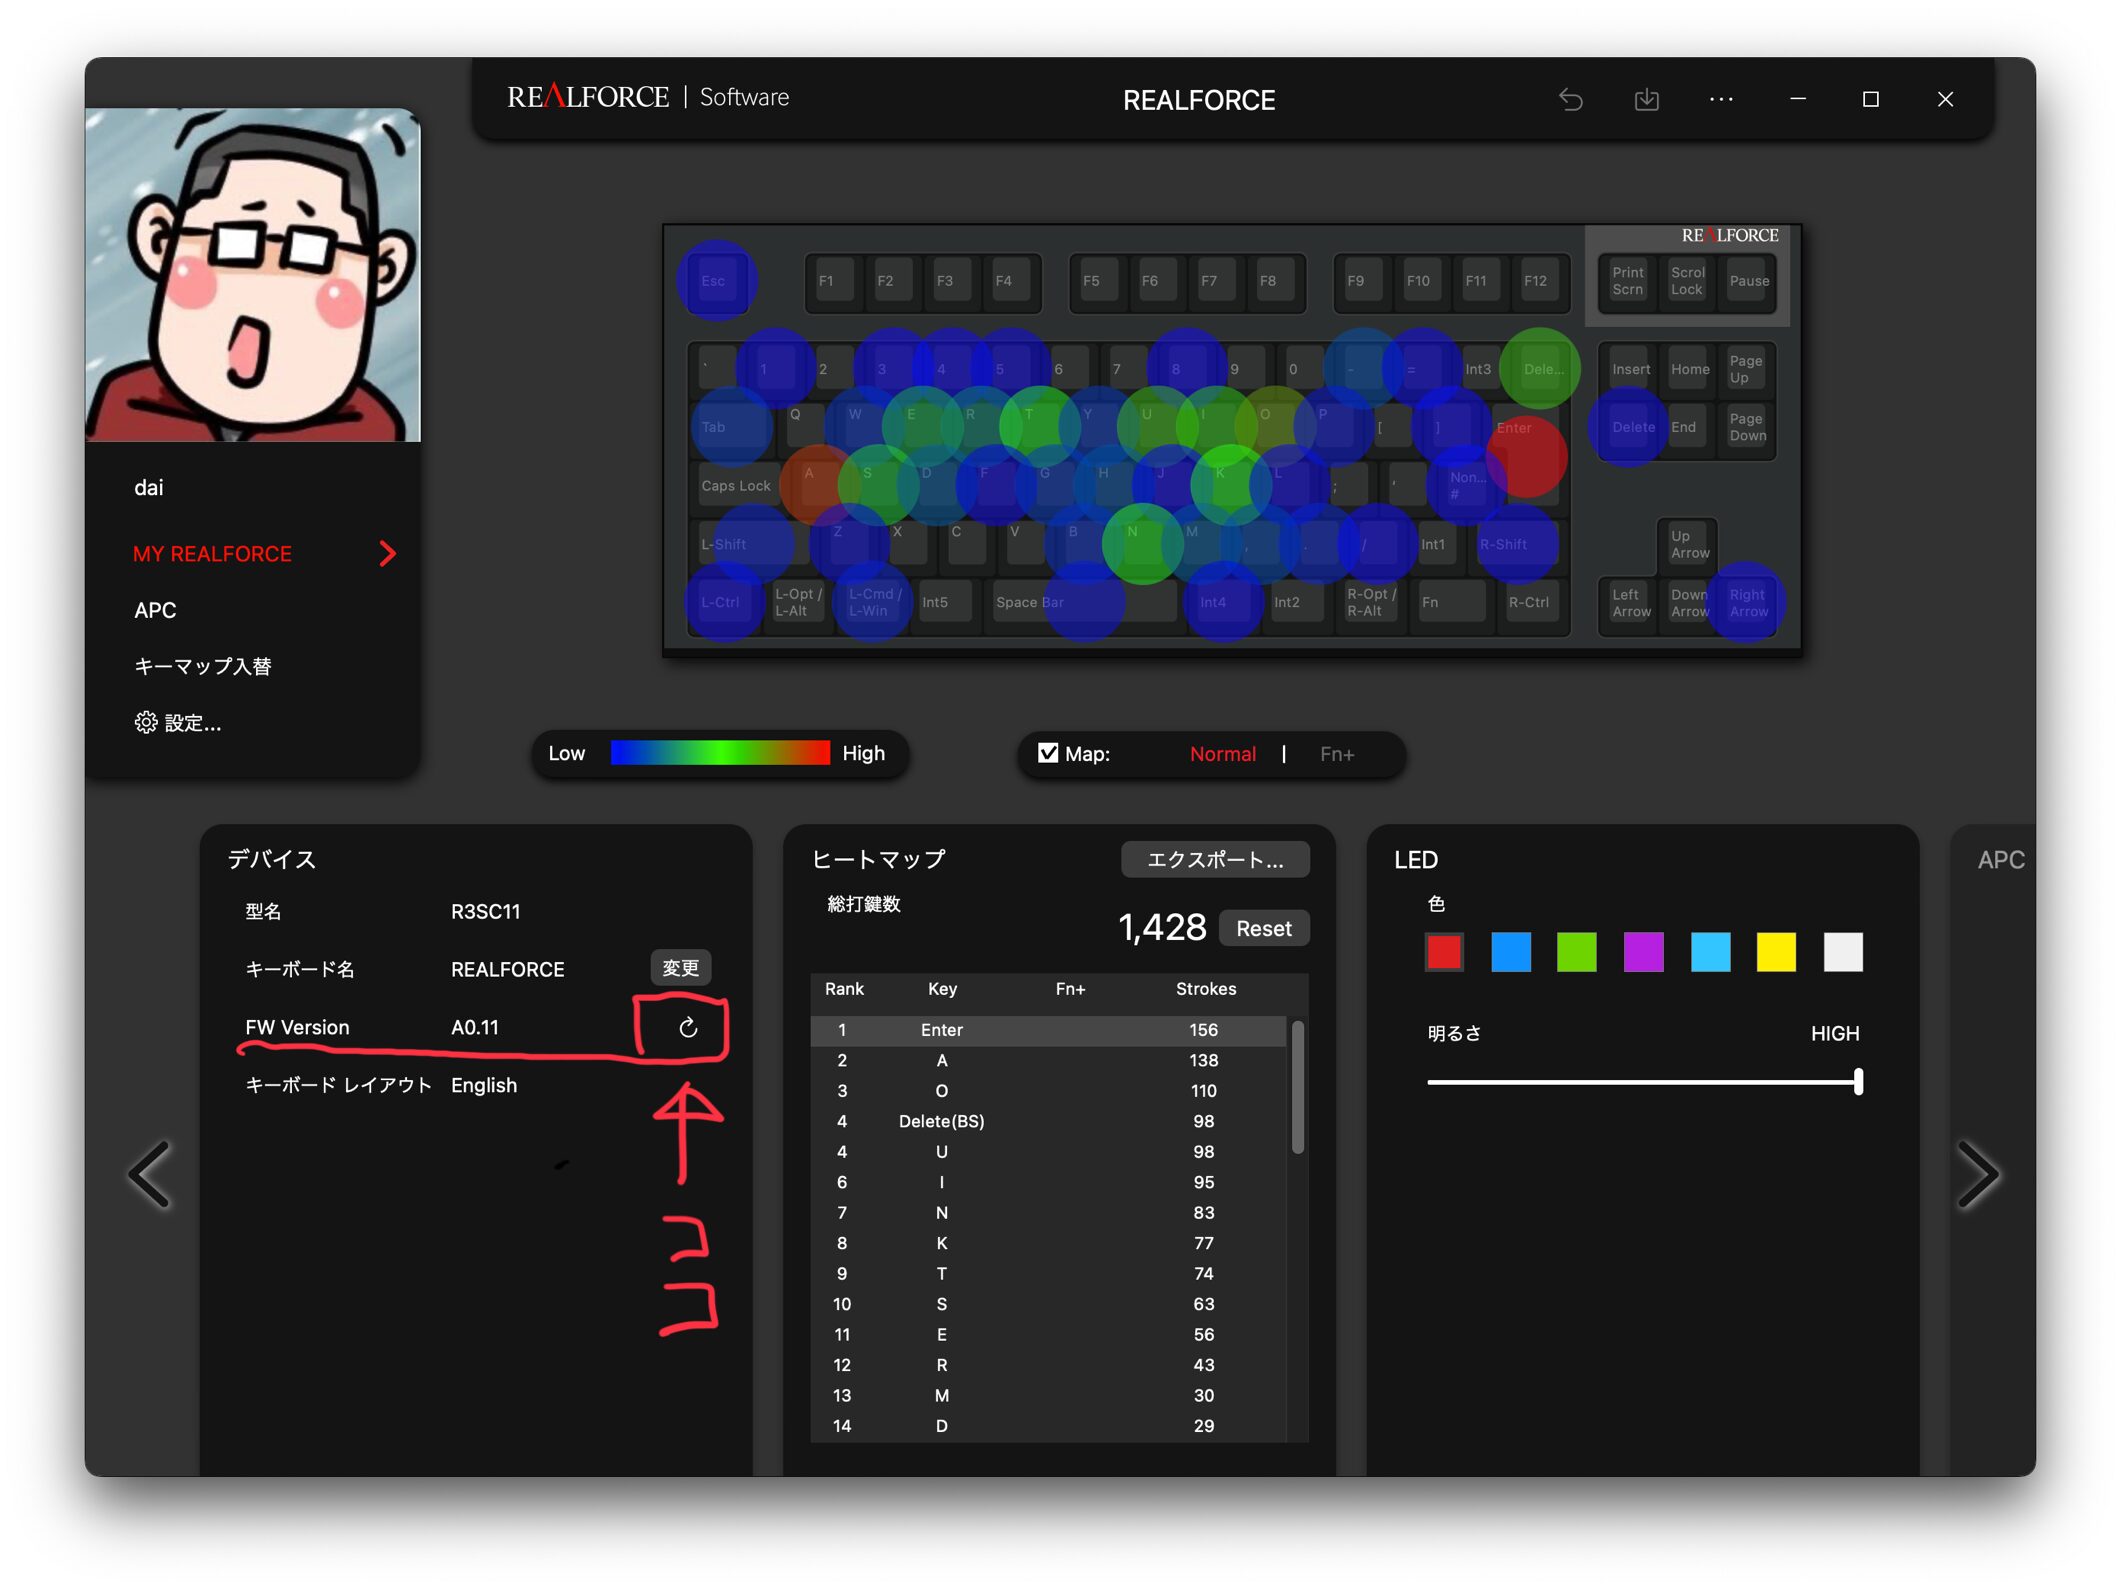Click the LED brightness slider handle
The image size is (2121, 1589).
(1858, 1082)
